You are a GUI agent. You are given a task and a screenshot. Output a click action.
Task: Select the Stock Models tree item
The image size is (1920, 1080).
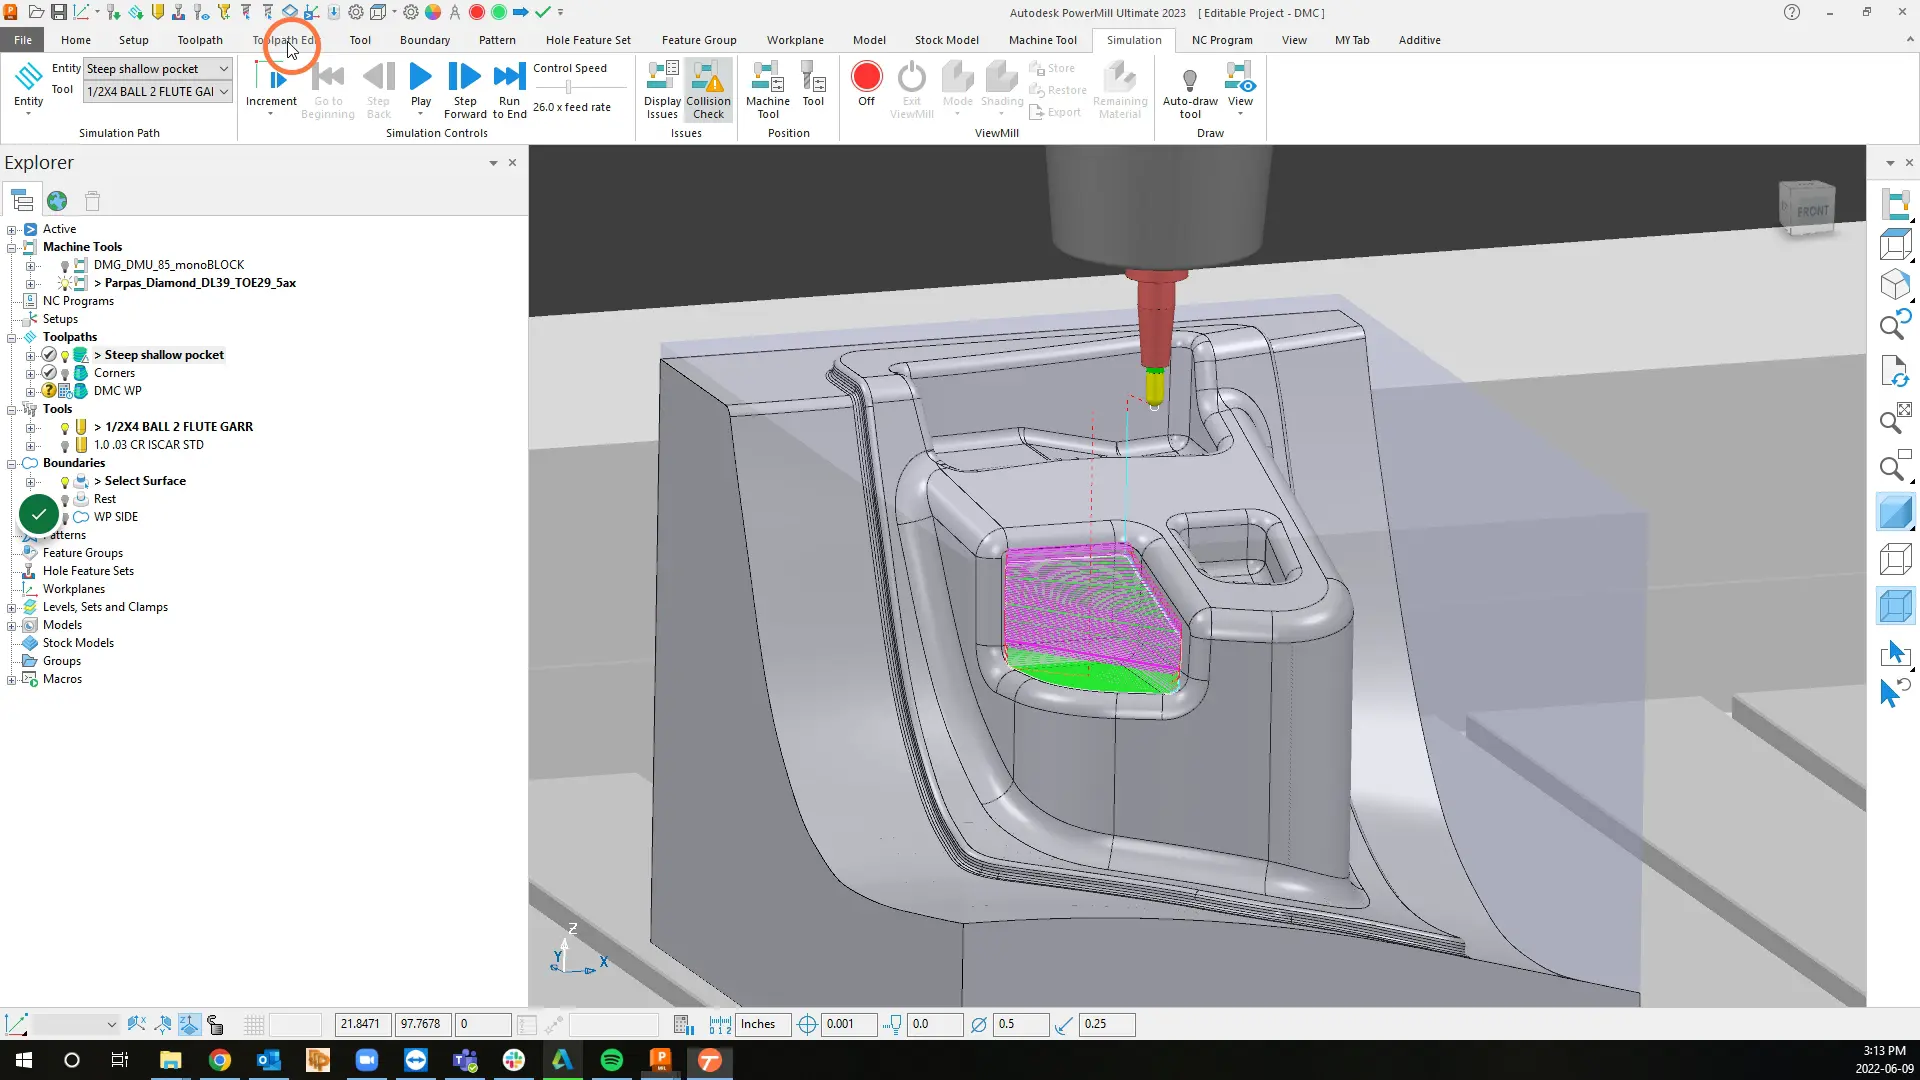pos(78,643)
